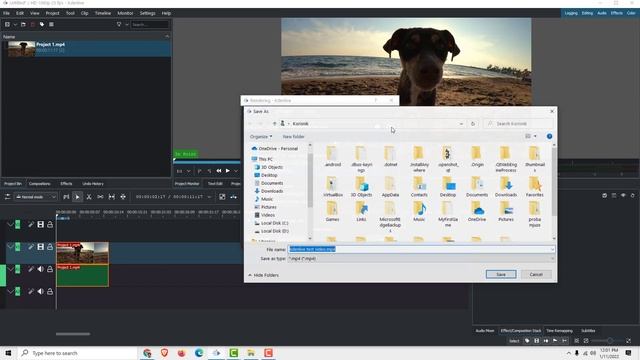Click the flag marker icon in bottom status toolbar
This screenshot has width=640, height=360.
coord(555,340)
